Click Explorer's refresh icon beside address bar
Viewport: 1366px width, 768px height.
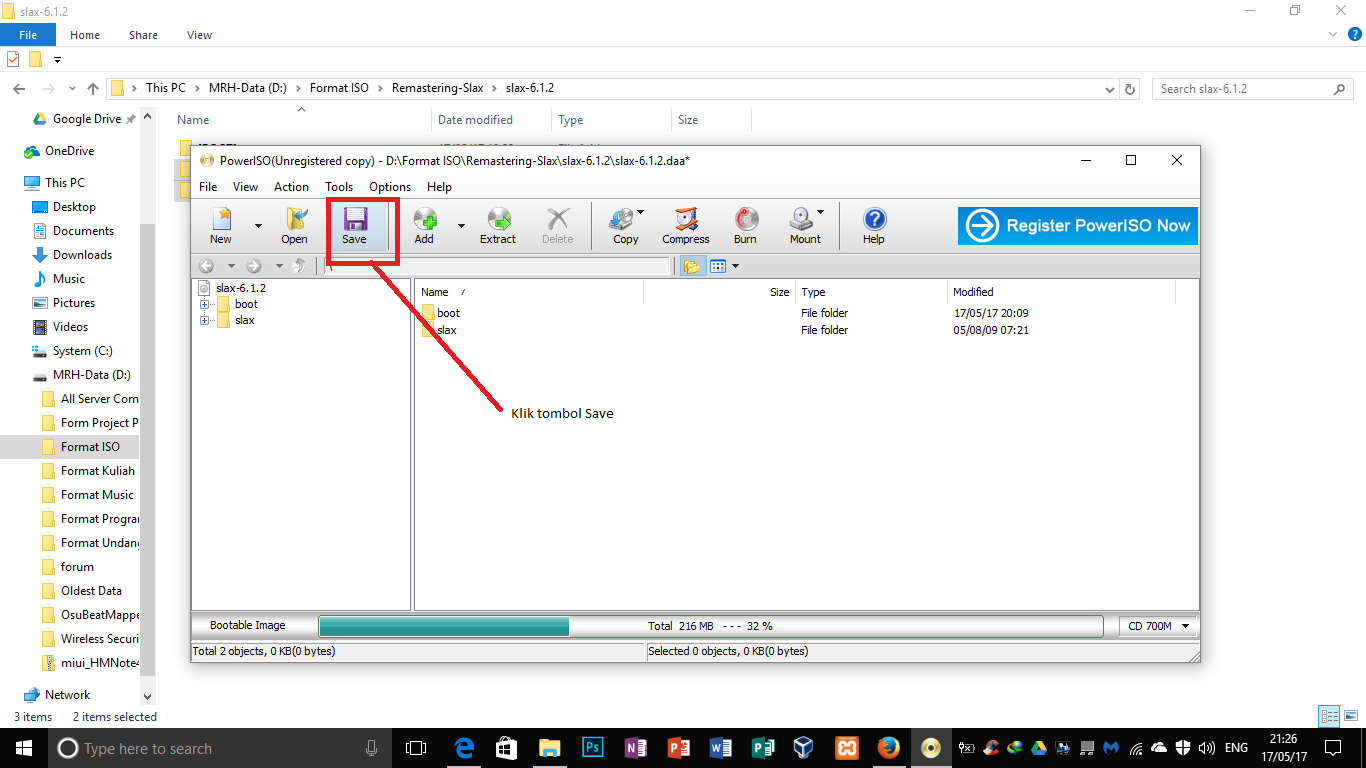1131,89
